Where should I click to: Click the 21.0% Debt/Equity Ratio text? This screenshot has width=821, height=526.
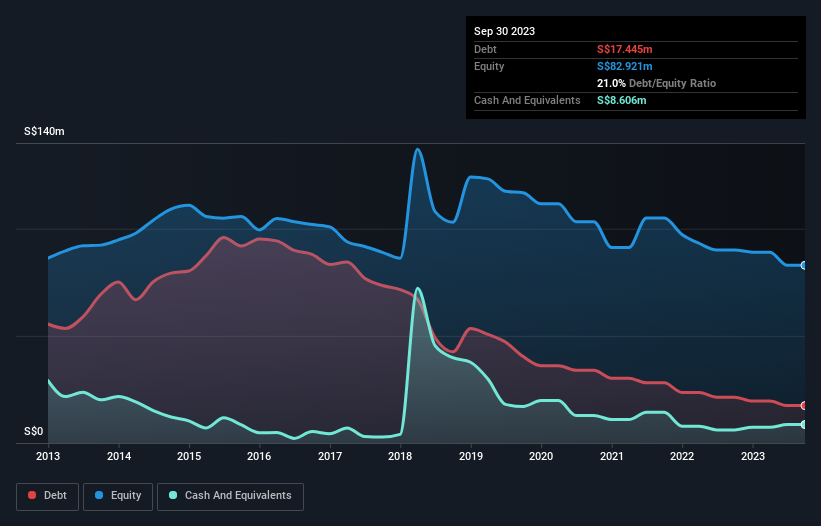(x=656, y=83)
